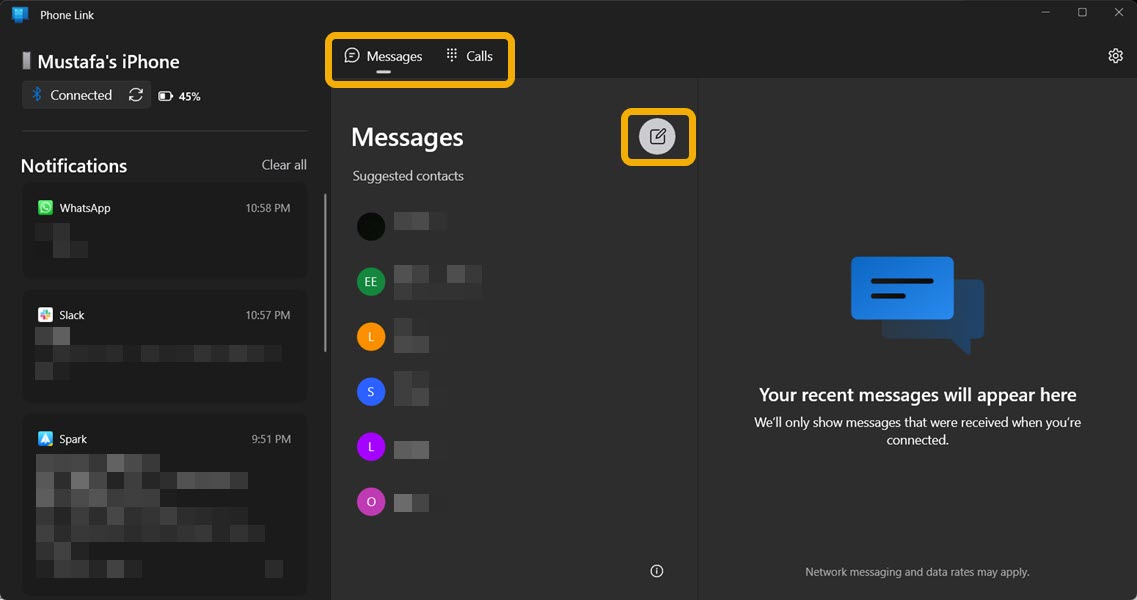Click the 9:51 PM notification time
This screenshot has width=1137, height=600.
tap(271, 439)
